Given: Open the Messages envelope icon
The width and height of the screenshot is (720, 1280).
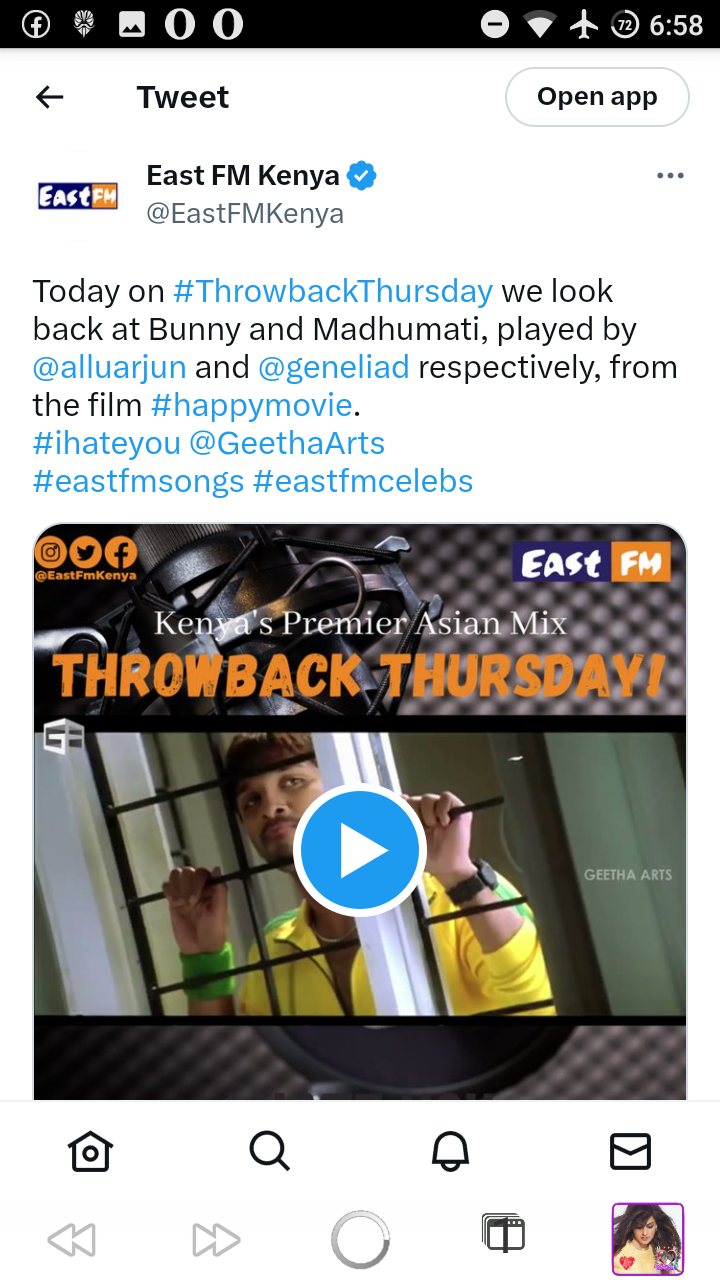Looking at the screenshot, I should pos(630,1151).
